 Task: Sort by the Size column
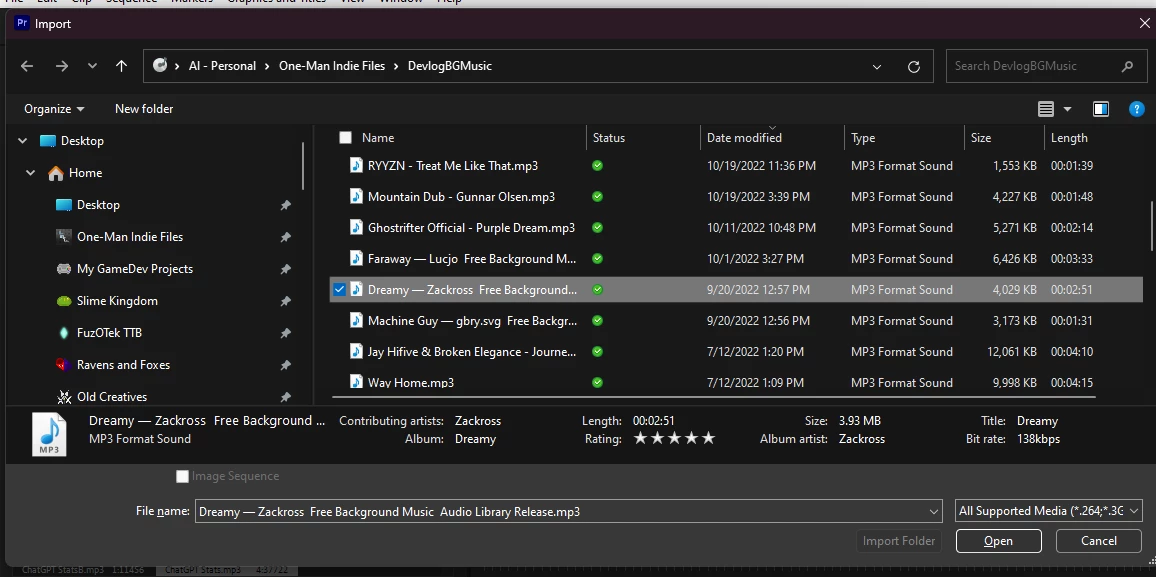coord(981,138)
